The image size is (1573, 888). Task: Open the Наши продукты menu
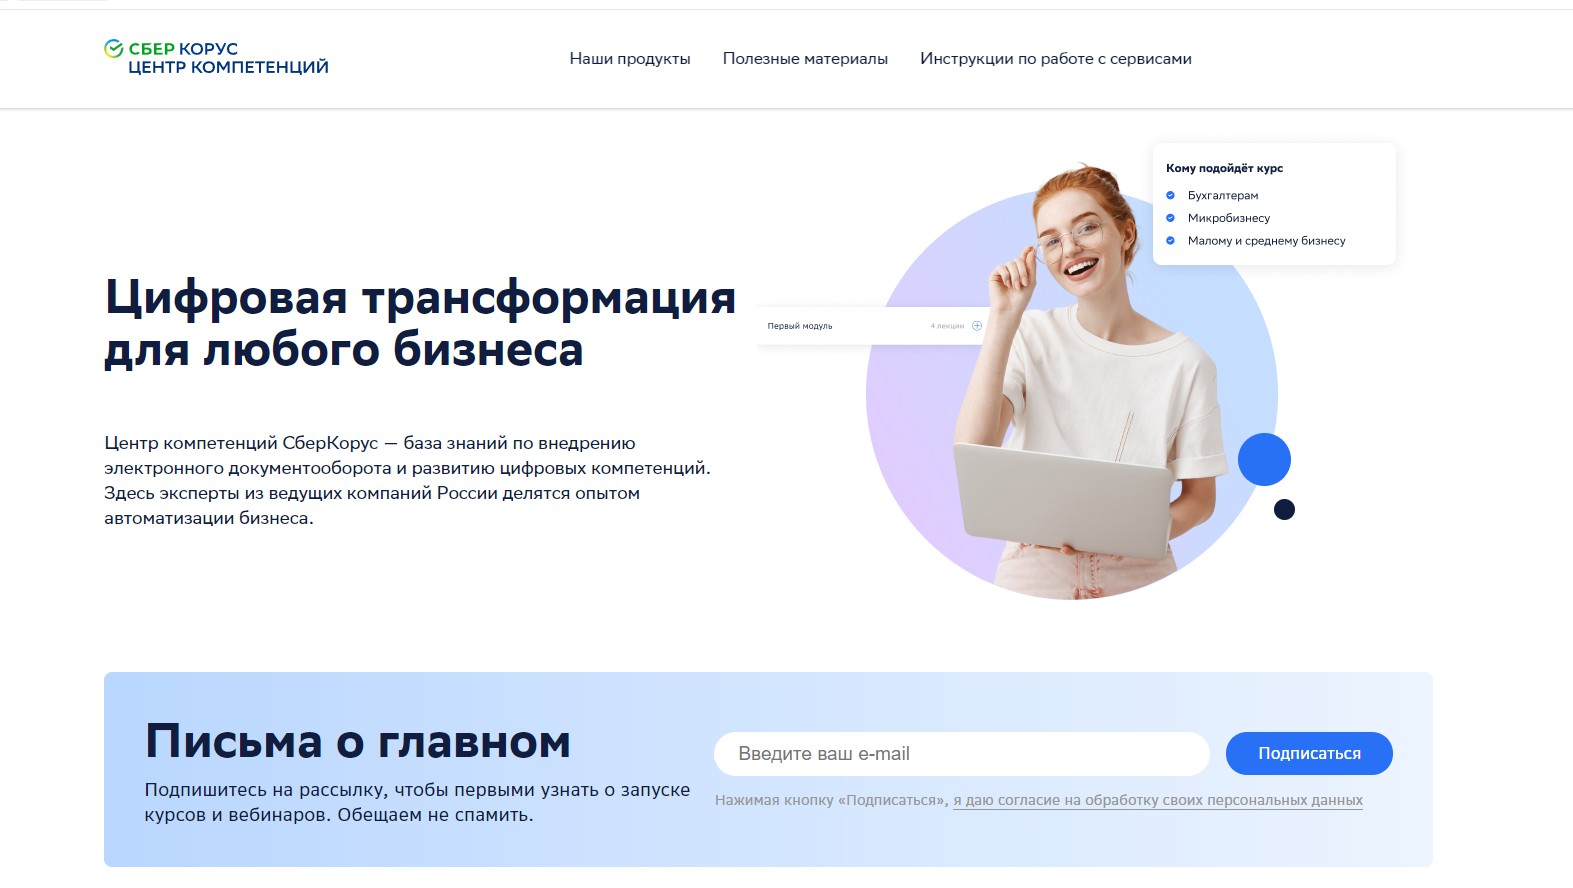(630, 59)
